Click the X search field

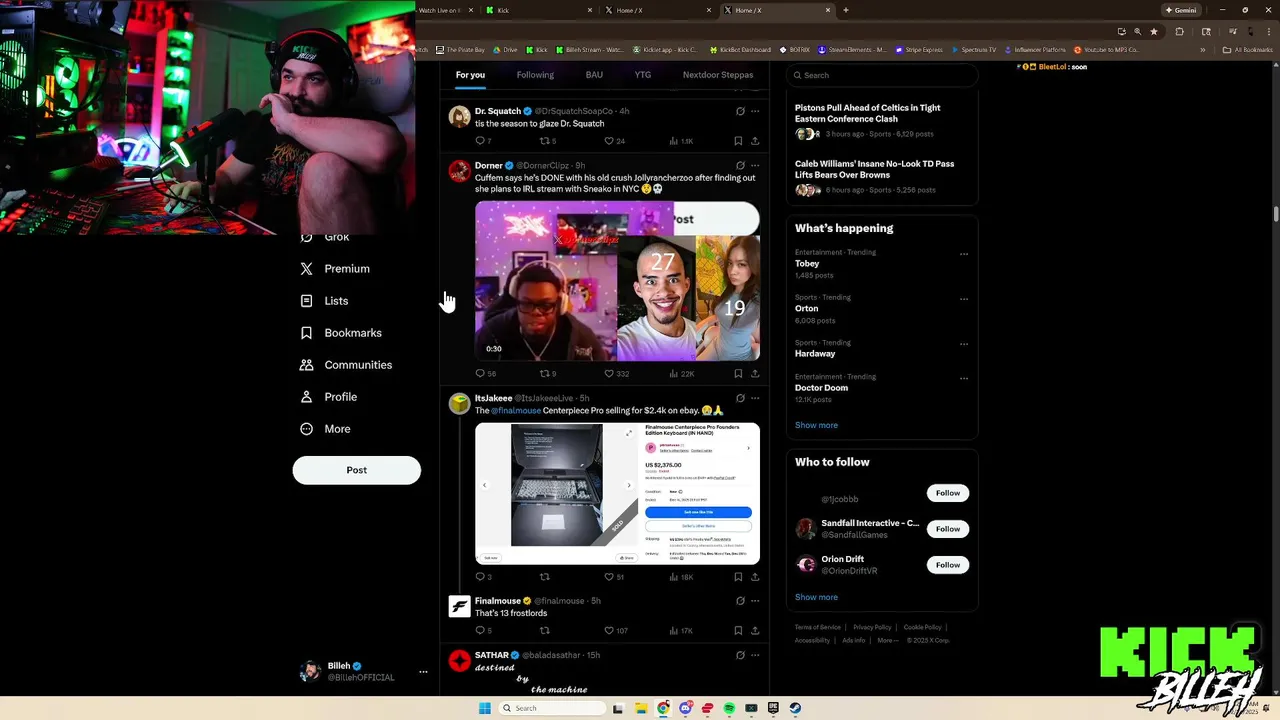coord(881,75)
